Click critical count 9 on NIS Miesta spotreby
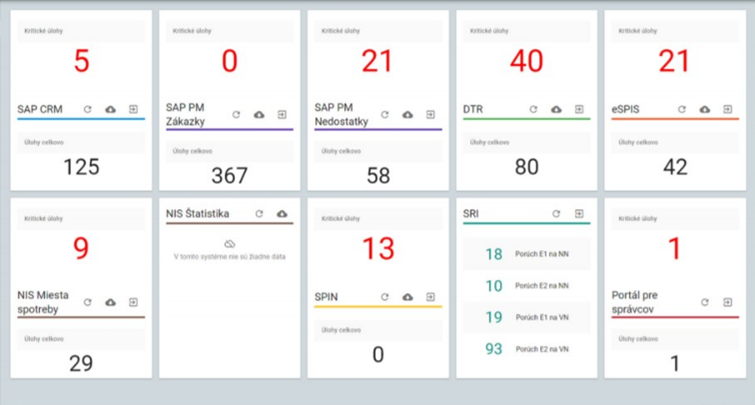 81,248
